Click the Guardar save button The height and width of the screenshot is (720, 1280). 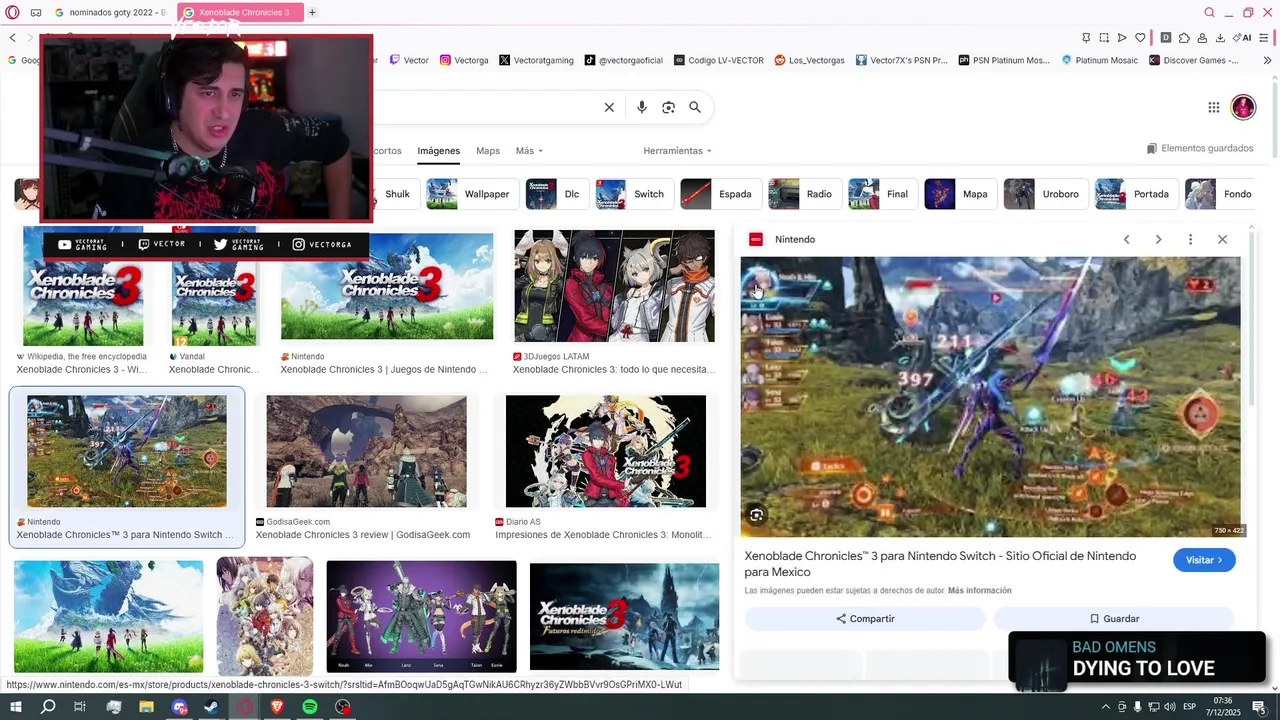click(1114, 619)
